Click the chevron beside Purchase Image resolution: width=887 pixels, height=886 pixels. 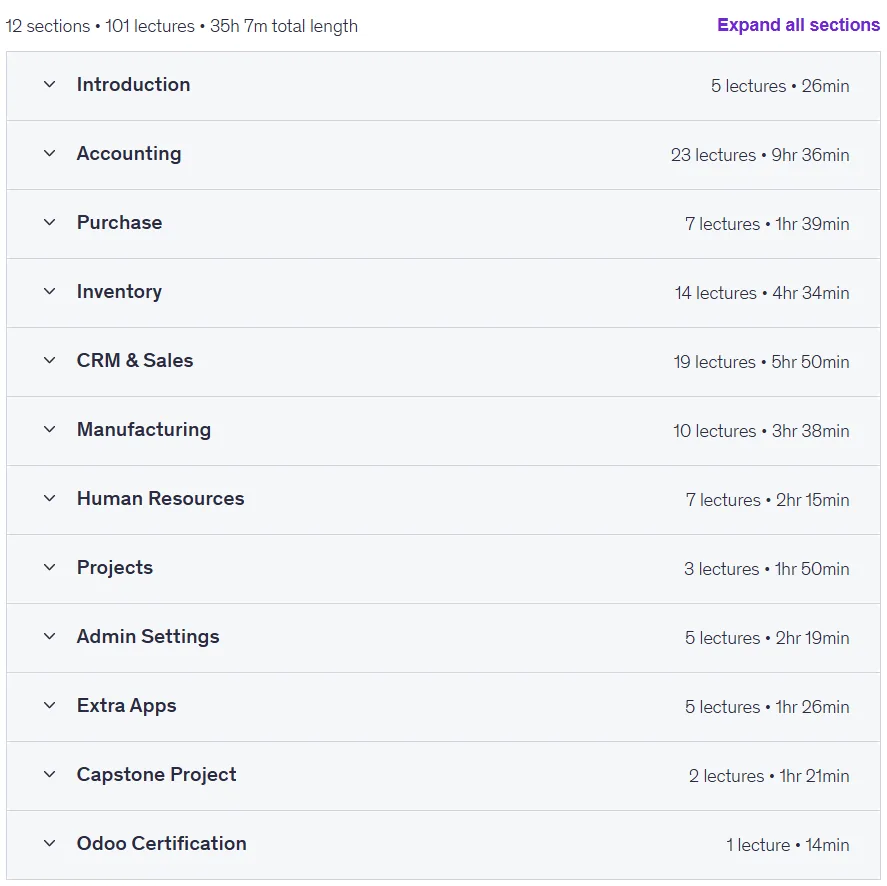[x=50, y=223]
